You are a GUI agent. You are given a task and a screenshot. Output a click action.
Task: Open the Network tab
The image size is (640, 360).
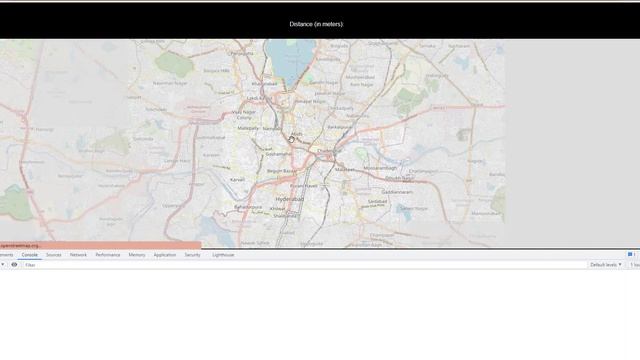(x=78, y=255)
